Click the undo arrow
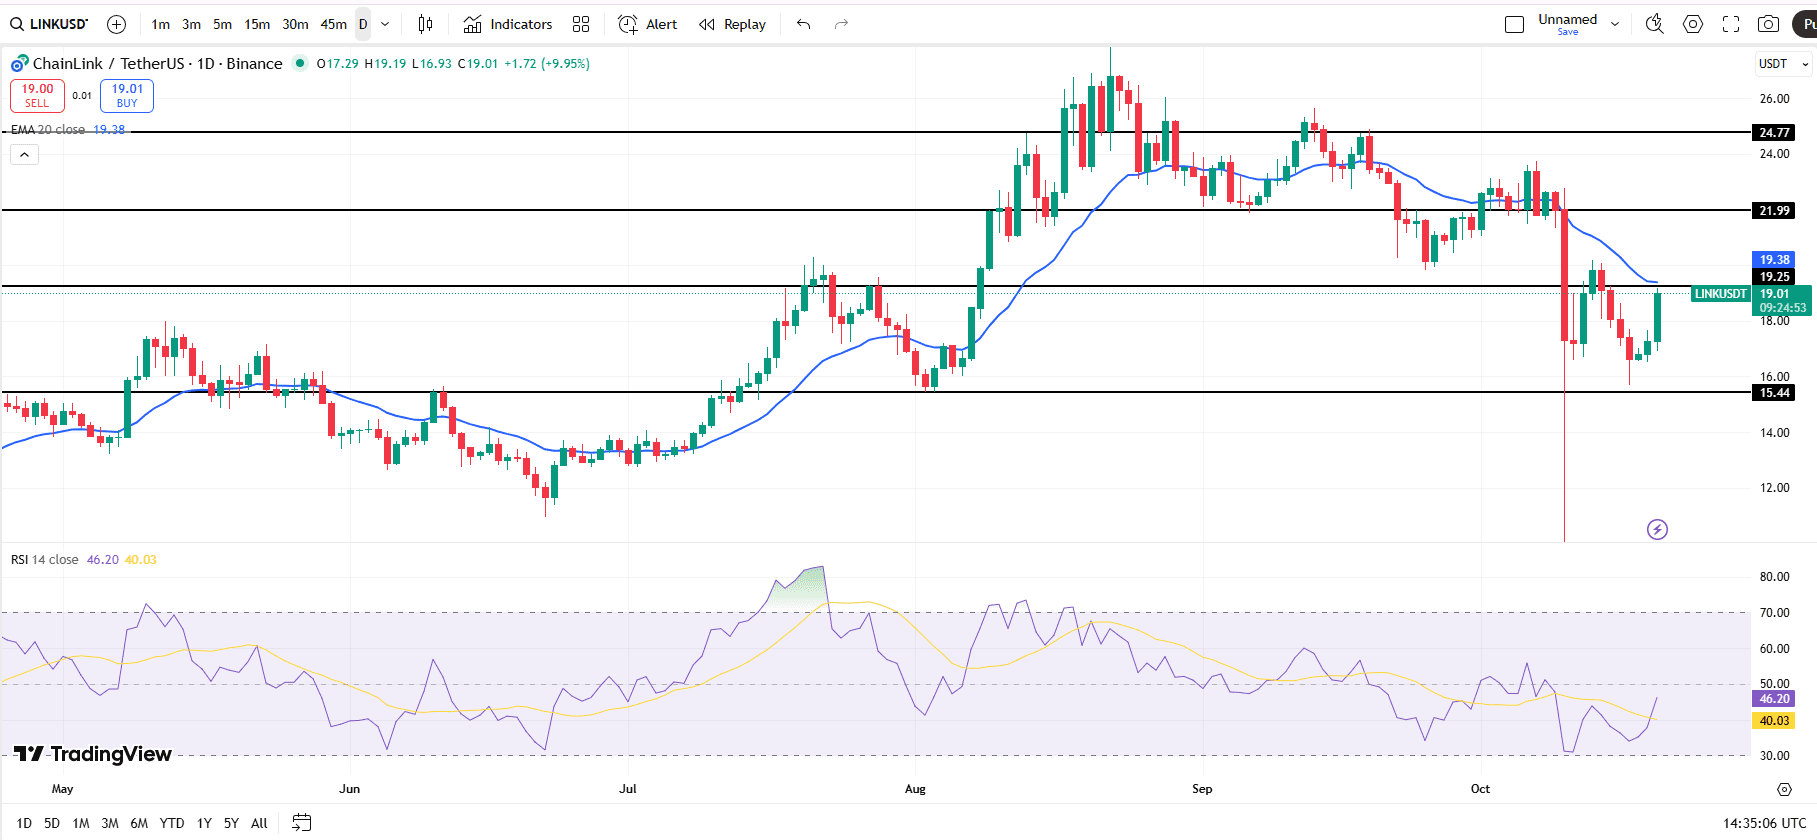The height and width of the screenshot is (840, 1817). (803, 24)
